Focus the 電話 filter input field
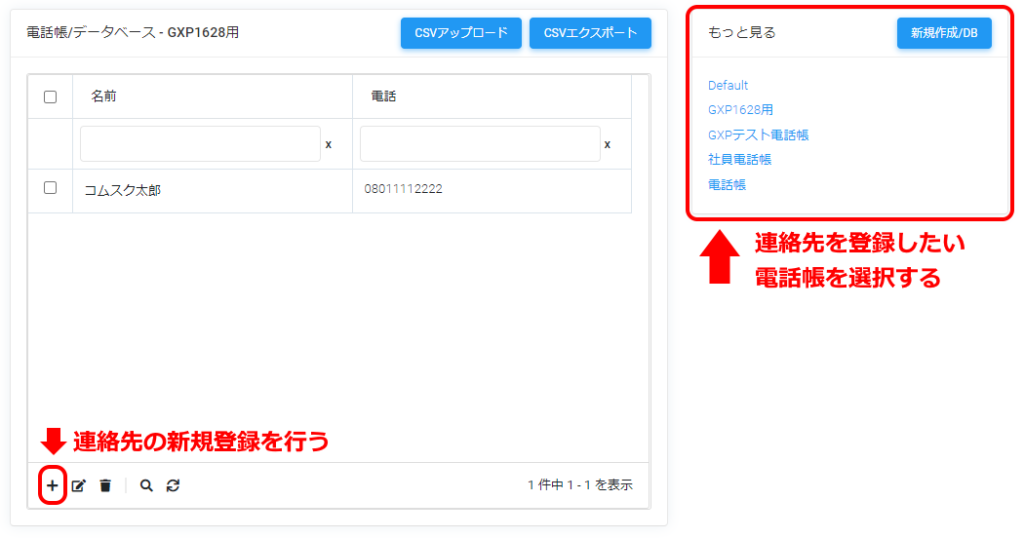Viewport: 1024px width, 539px height. point(480,144)
